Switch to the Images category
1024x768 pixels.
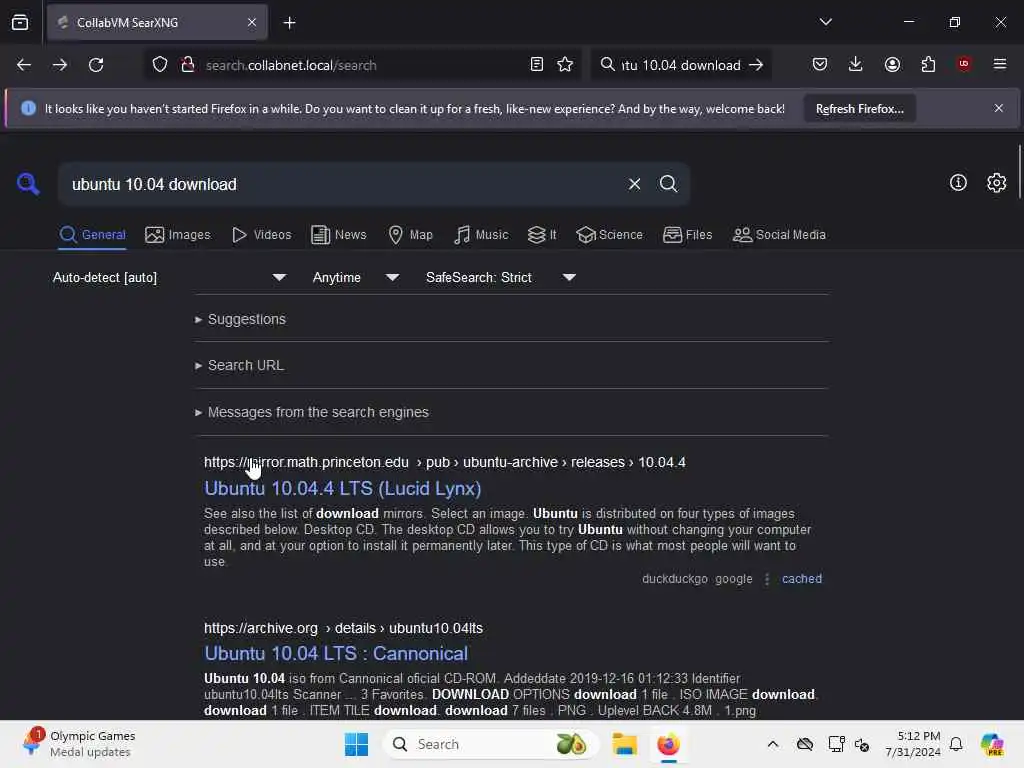(178, 235)
